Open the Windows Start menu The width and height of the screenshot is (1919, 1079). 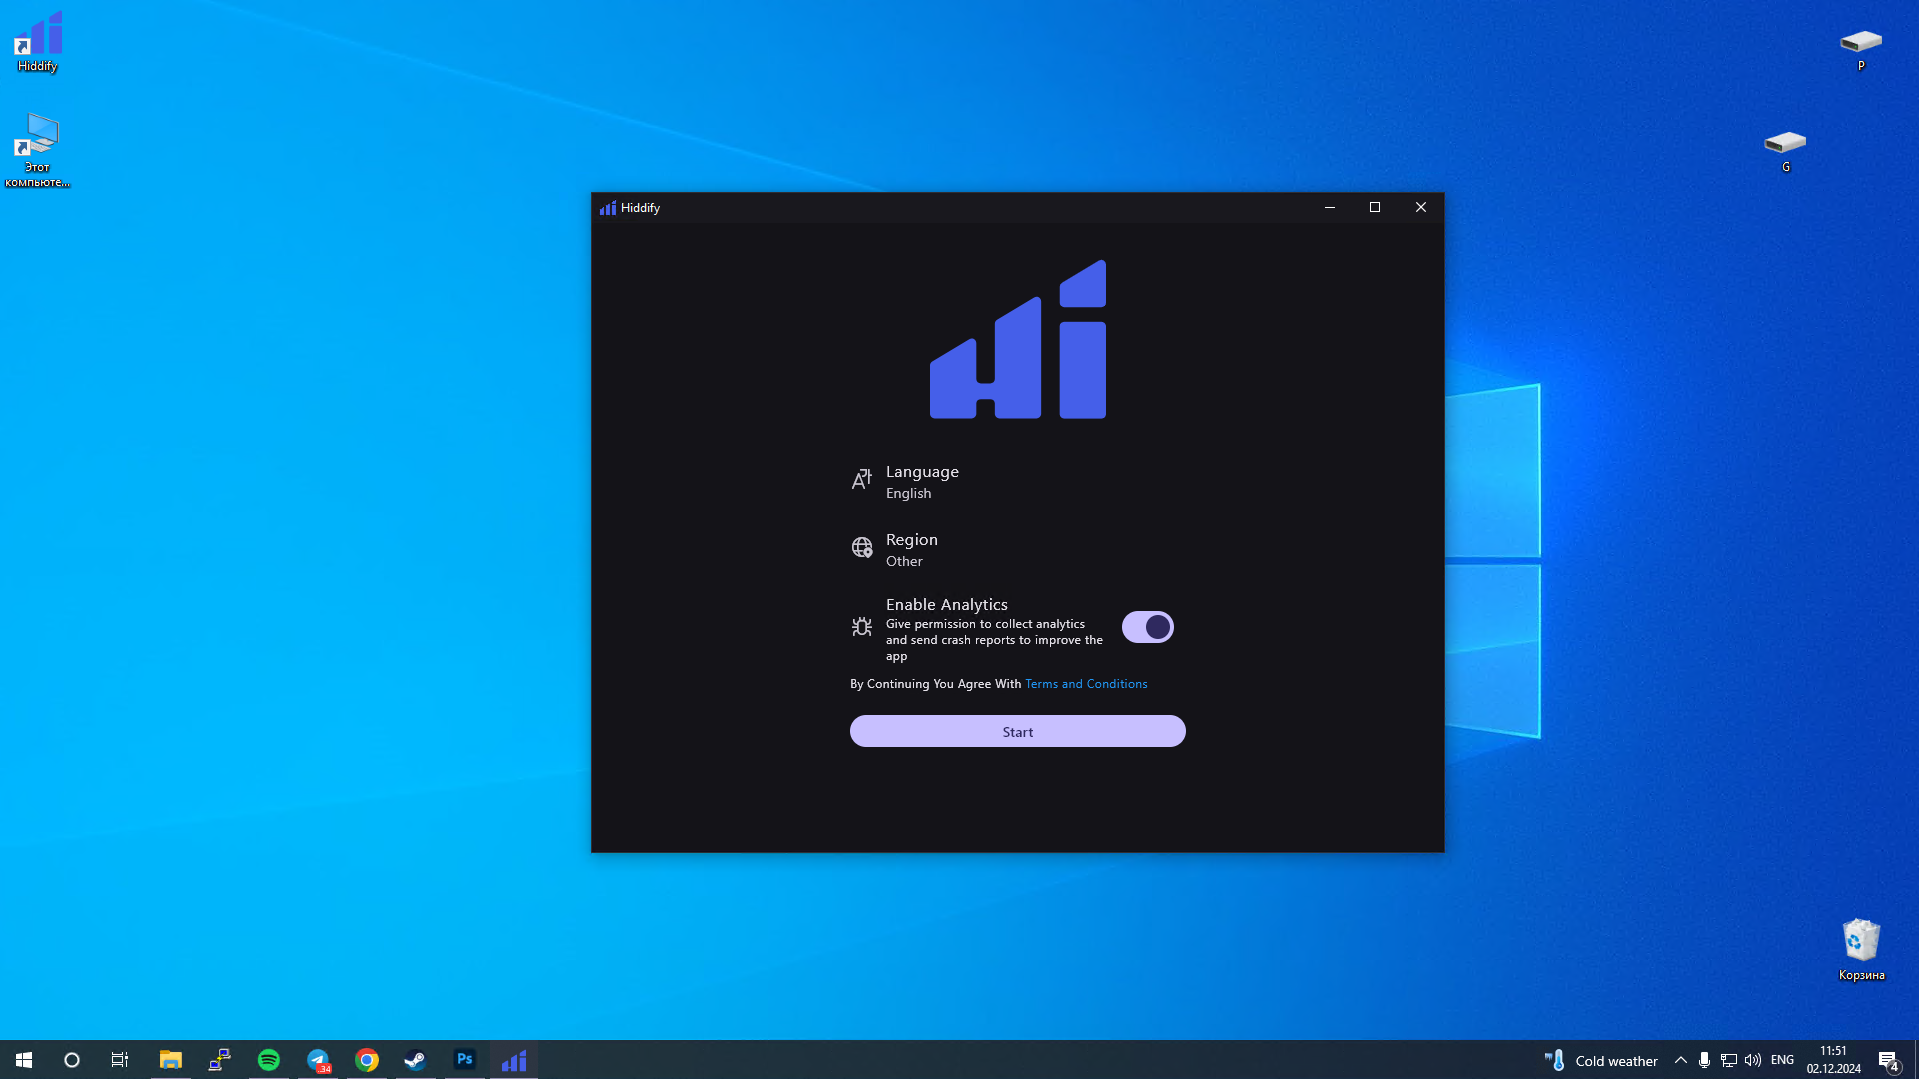pos(24,1060)
